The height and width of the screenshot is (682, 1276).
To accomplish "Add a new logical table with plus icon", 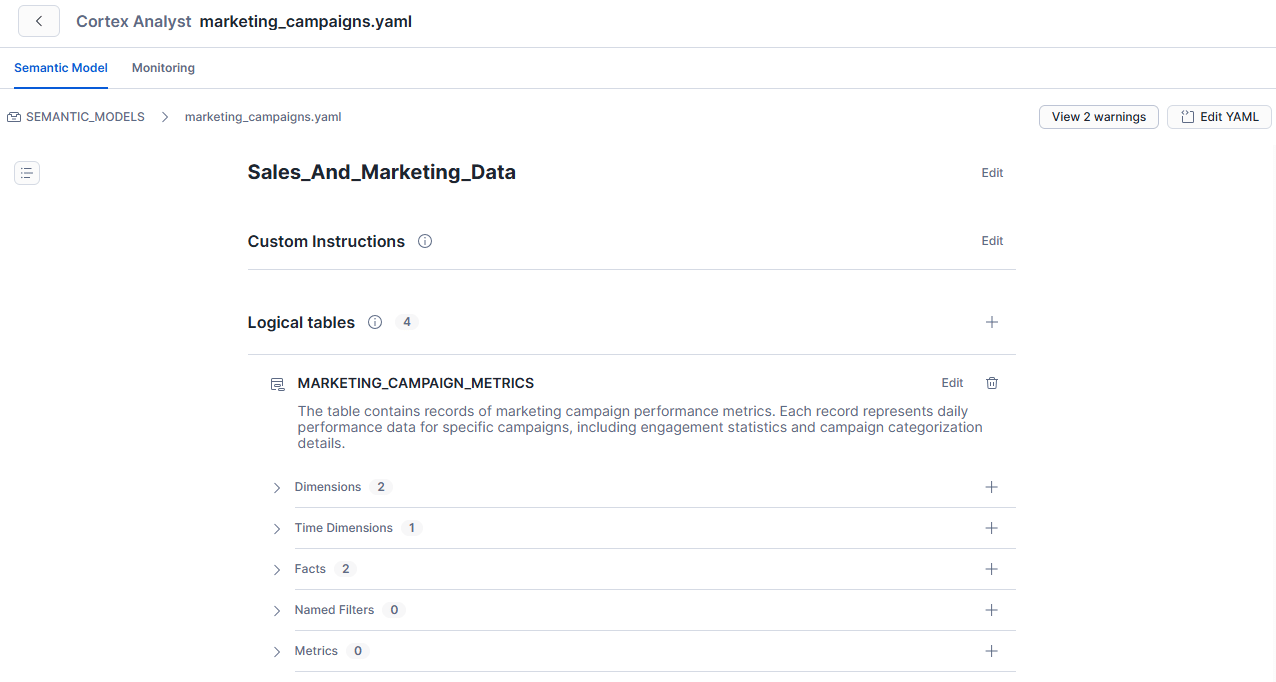I will 991,322.
